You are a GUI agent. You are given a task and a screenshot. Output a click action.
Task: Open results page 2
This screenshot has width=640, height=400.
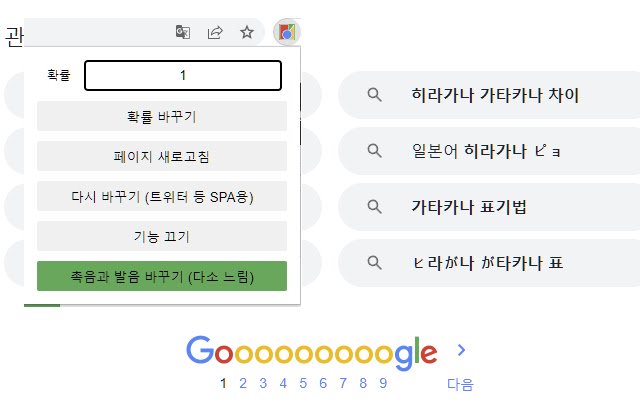[x=243, y=383]
